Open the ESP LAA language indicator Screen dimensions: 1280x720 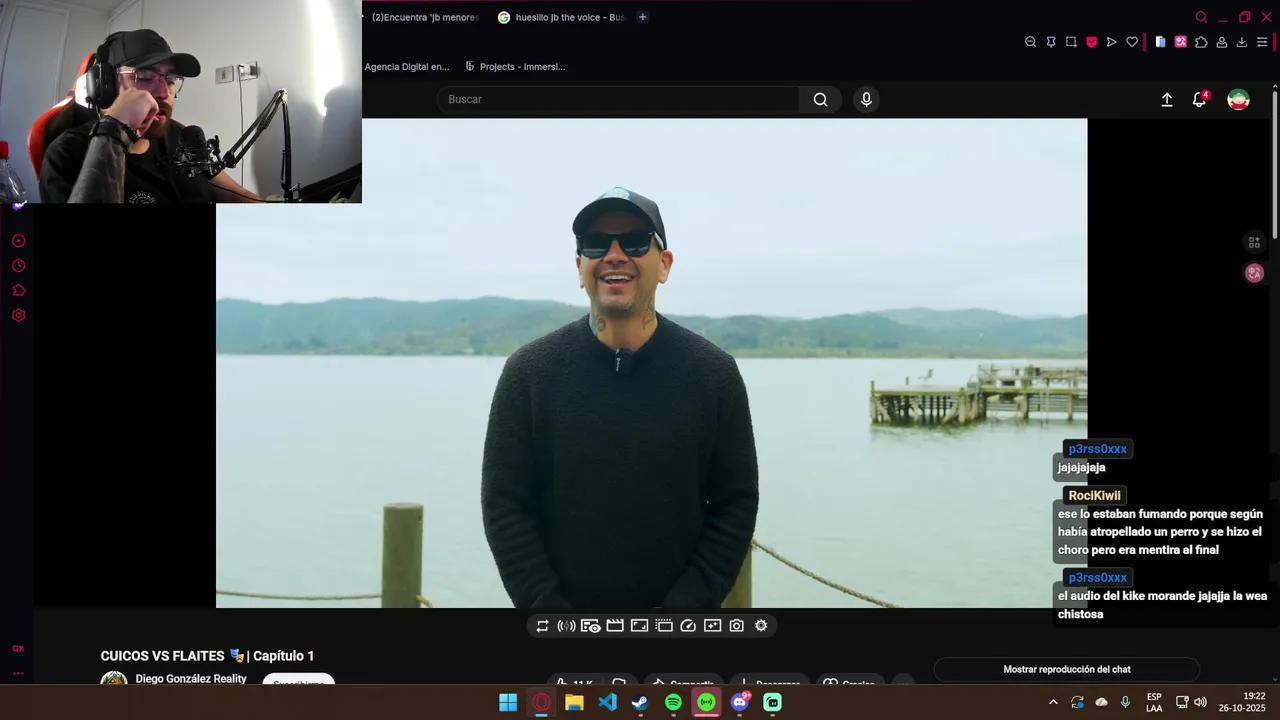1154,702
